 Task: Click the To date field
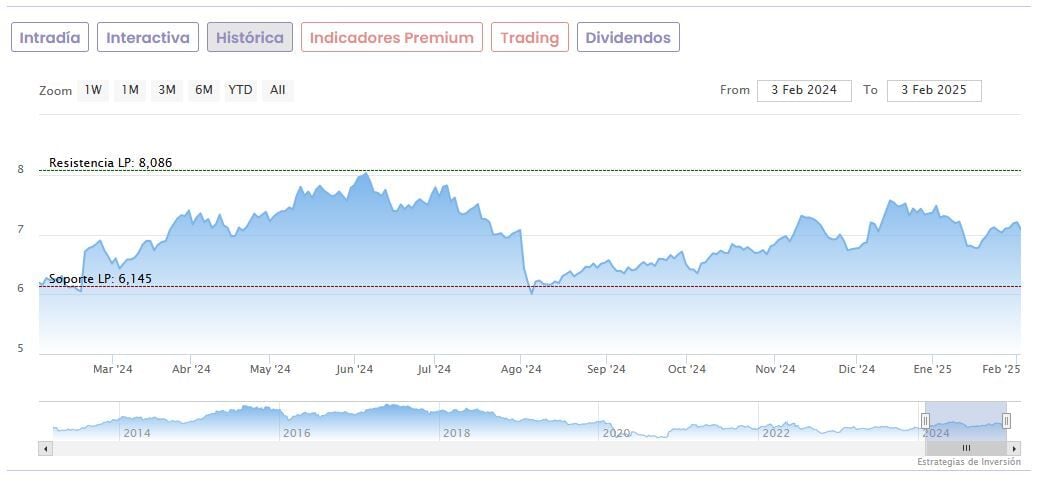934,90
